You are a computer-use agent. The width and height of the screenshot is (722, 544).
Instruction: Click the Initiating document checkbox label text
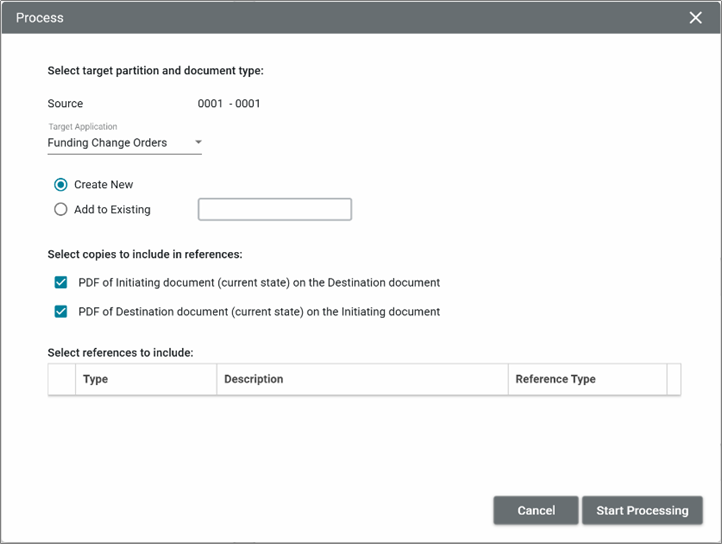coord(259,282)
